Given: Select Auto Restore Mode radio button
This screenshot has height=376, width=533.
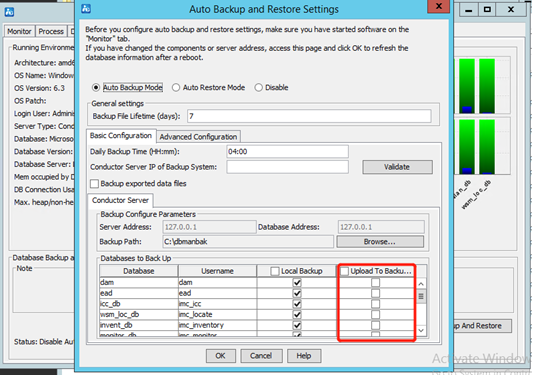Looking at the screenshot, I should click(176, 88).
